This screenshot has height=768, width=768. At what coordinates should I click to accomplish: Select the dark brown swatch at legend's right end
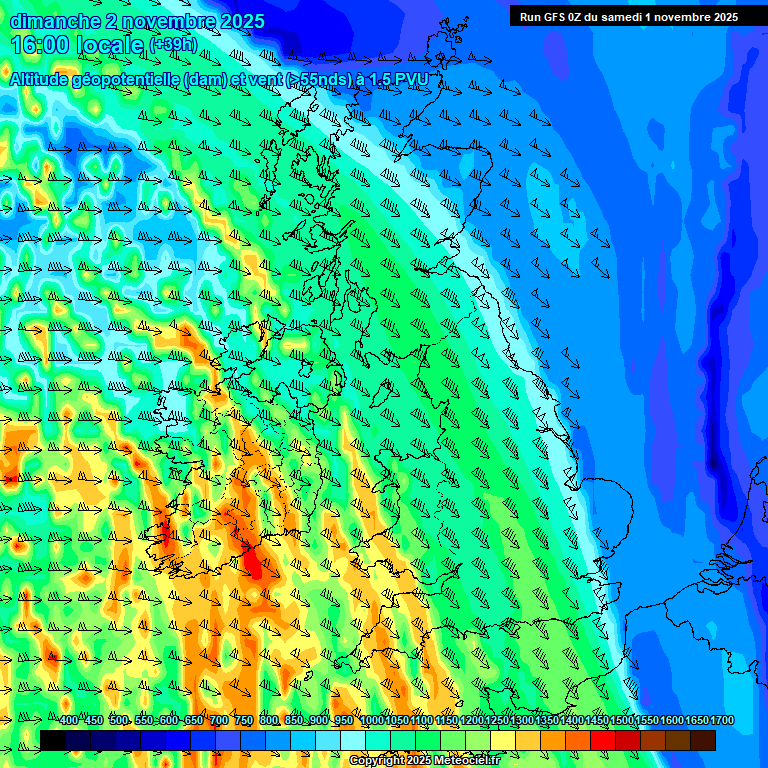pyautogui.click(x=703, y=740)
